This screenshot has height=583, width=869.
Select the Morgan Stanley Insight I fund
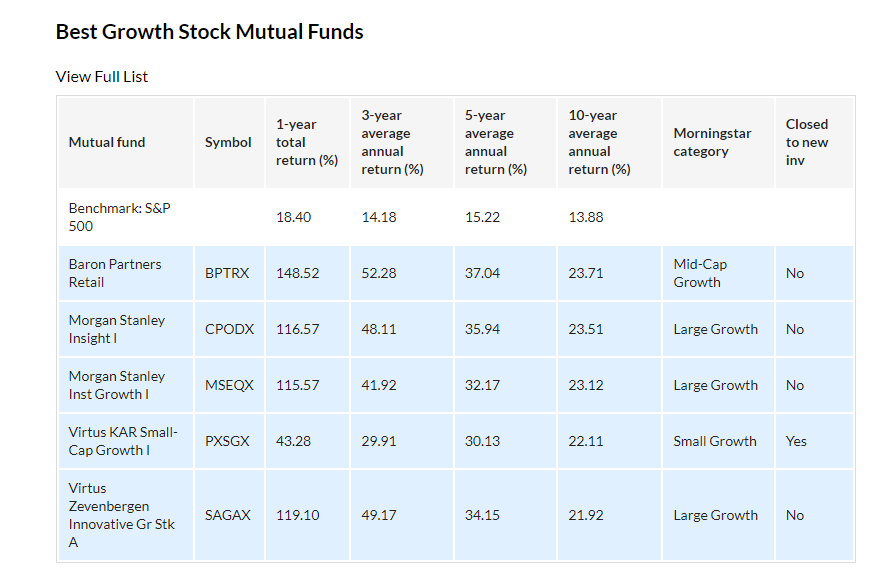(117, 329)
